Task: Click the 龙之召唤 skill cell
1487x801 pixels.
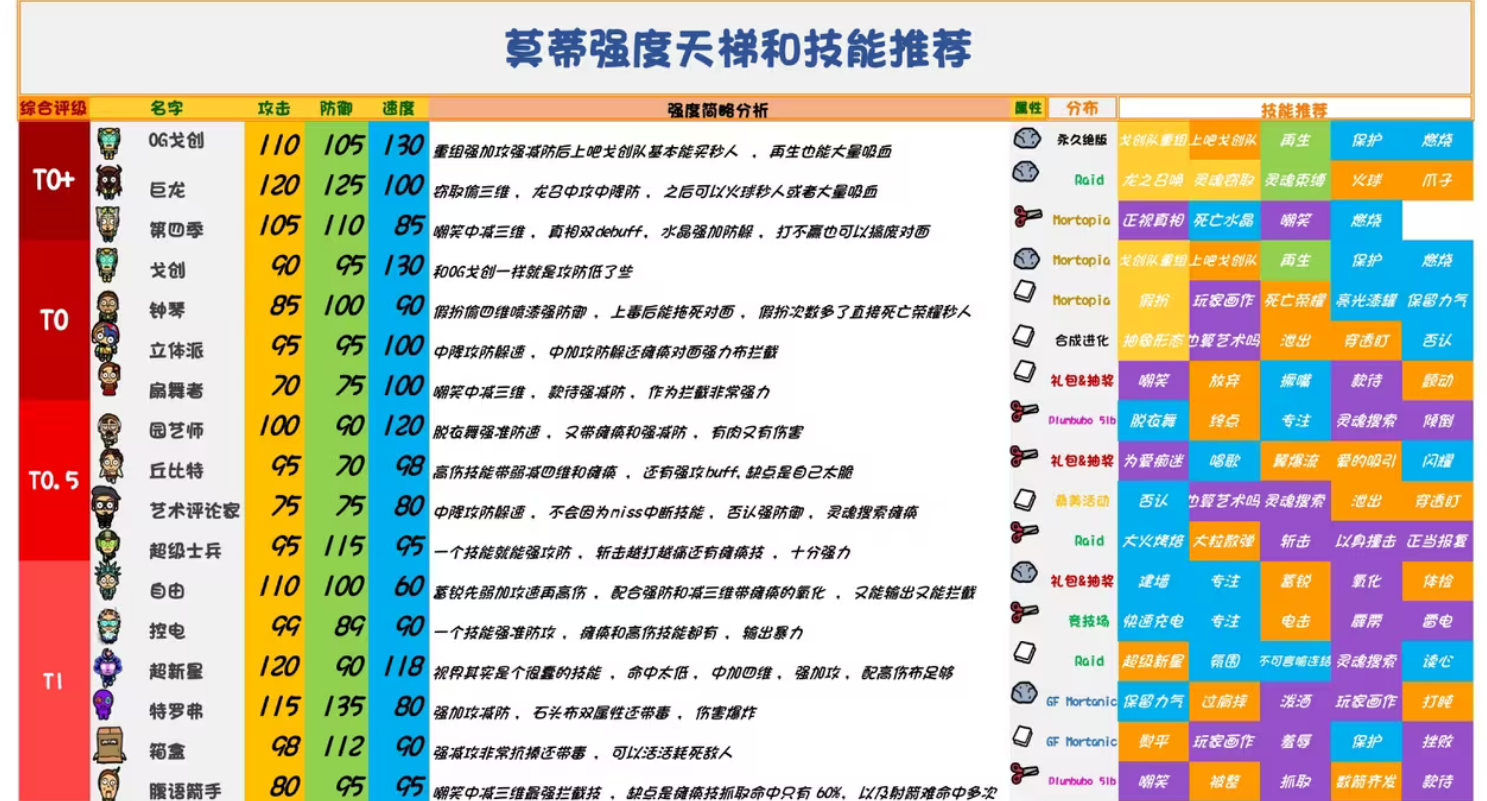Action: pyautogui.click(x=1153, y=180)
